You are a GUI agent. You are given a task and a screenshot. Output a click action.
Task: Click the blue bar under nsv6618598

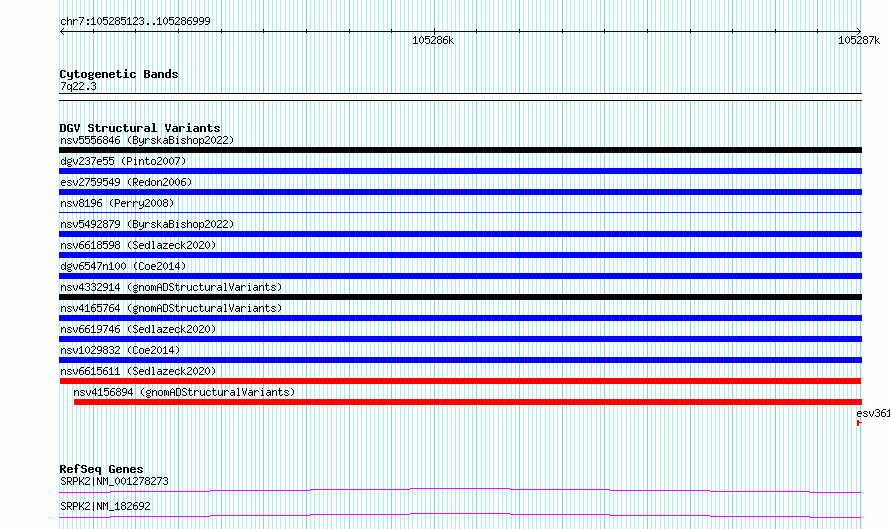click(x=460, y=255)
